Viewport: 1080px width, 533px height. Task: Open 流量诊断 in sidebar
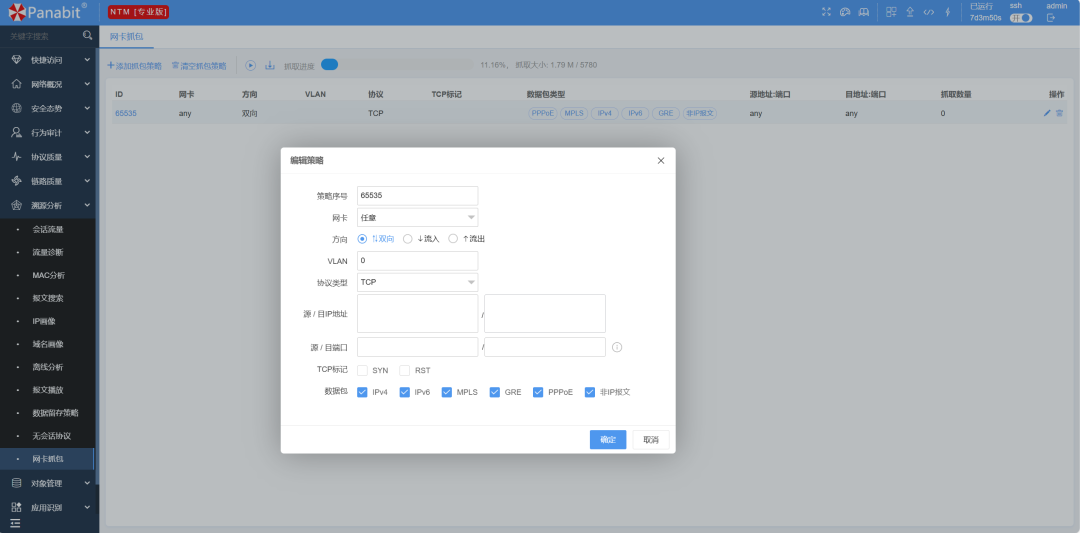(x=48, y=252)
